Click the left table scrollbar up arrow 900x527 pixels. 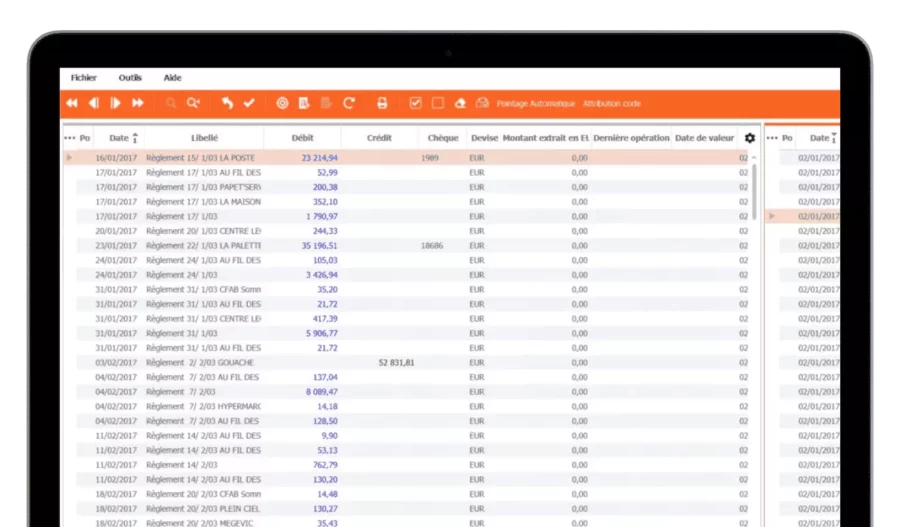pyautogui.click(x=754, y=157)
